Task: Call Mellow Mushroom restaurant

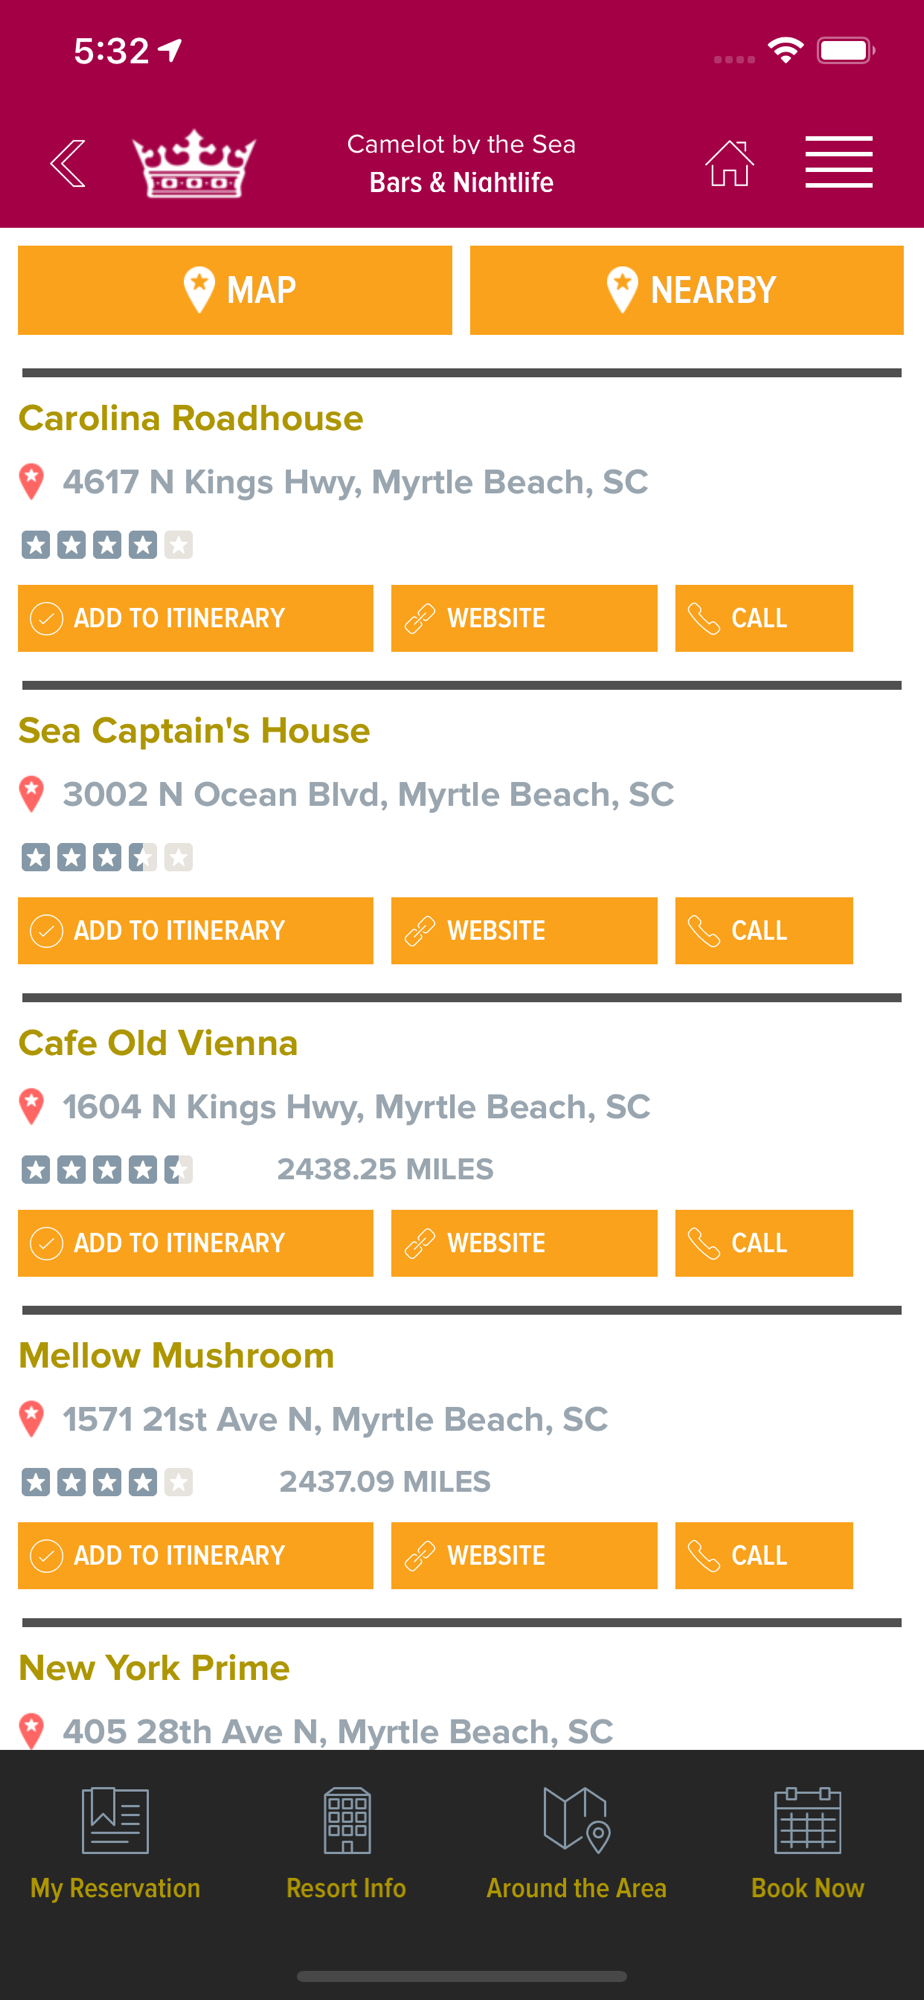Action: tap(764, 1556)
